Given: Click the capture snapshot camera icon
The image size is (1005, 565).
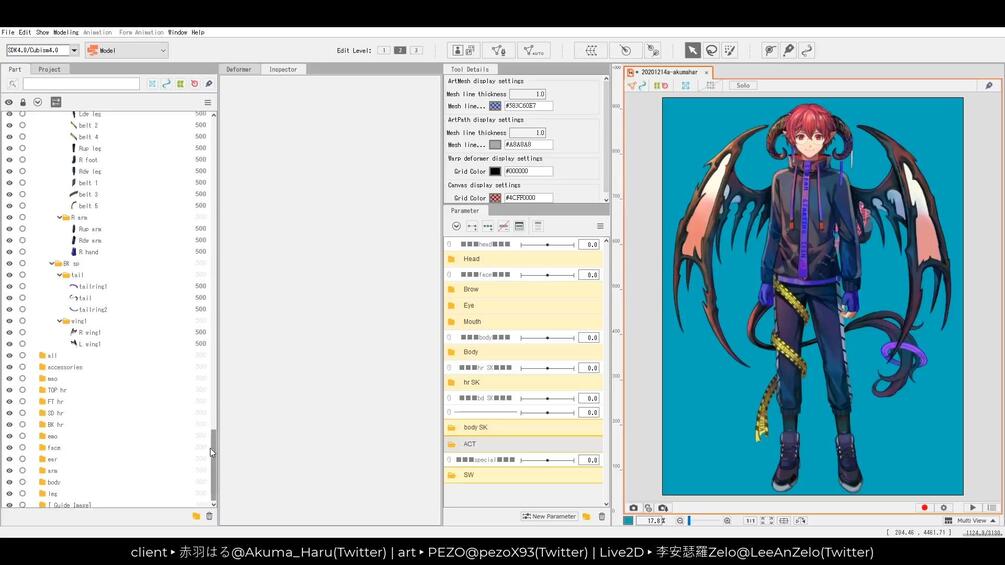Looking at the screenshot, I should [633, 507].
